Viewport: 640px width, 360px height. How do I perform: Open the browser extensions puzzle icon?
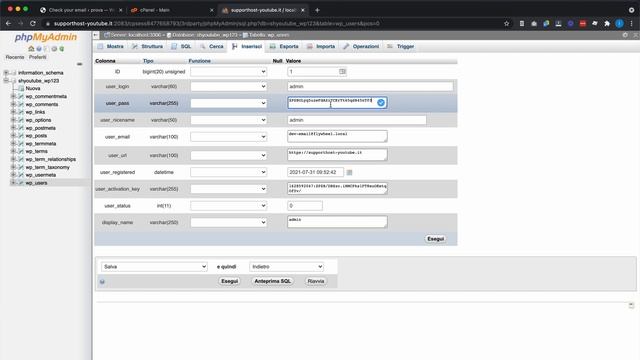pyautogui.click(x=607, y=24)
